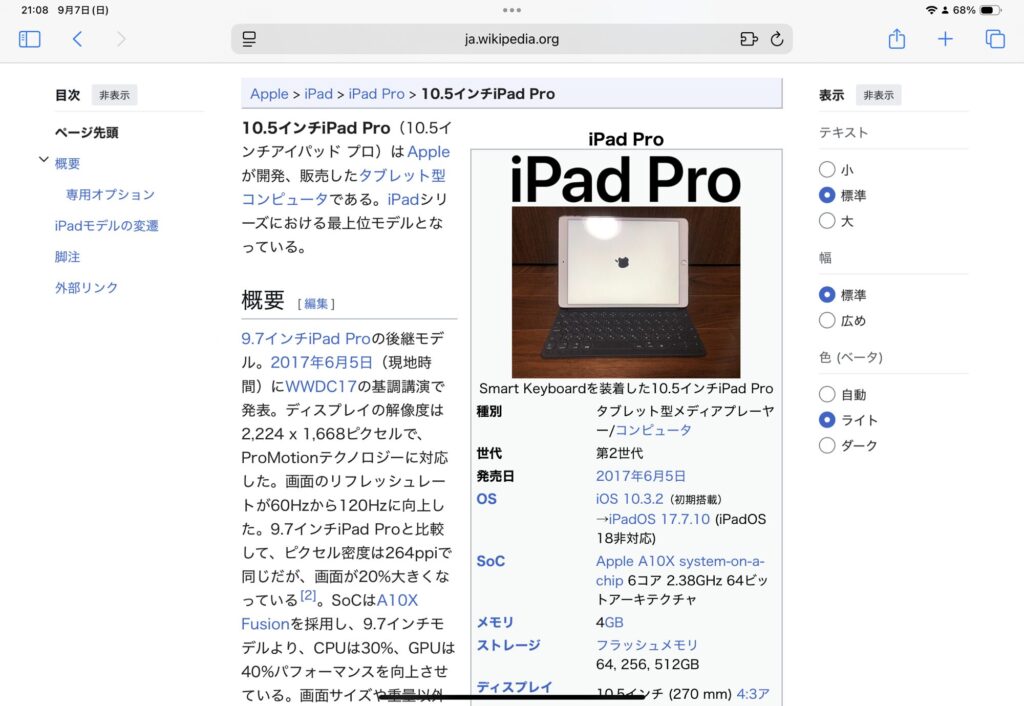Select the 広め width radio button
Screen dimensions: 1024x706
[x=827, y=320]
